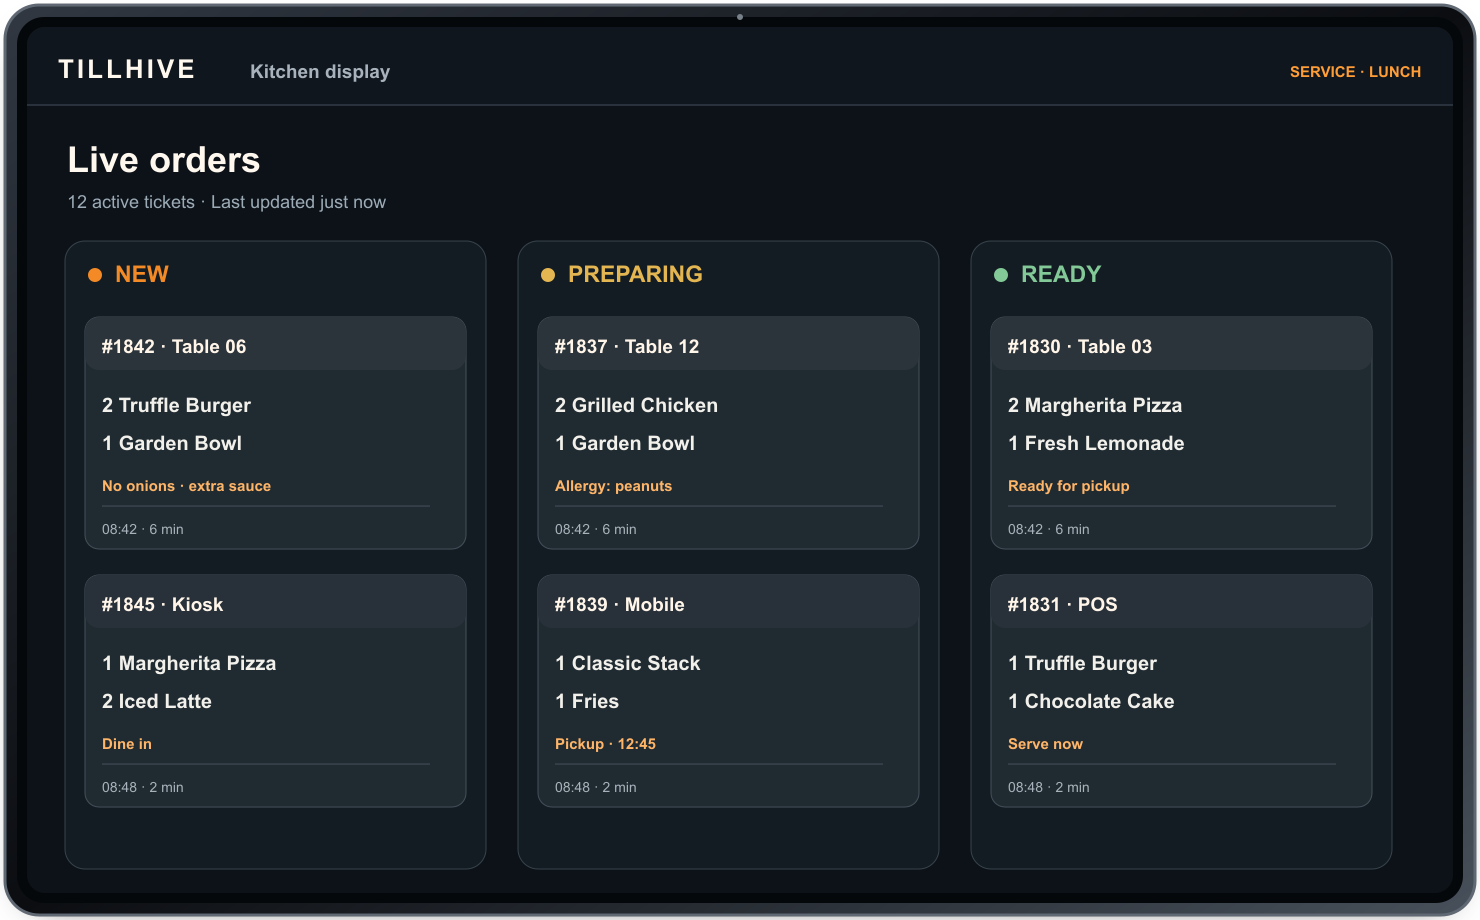Click 2 Iced Latte item

[x=157, y=701]
